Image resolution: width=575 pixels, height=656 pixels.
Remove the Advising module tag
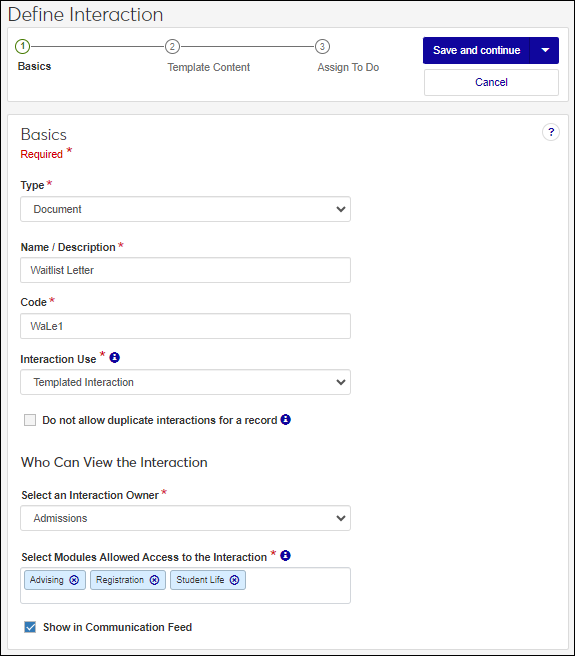pyautogui.click(x=74, y=580)
